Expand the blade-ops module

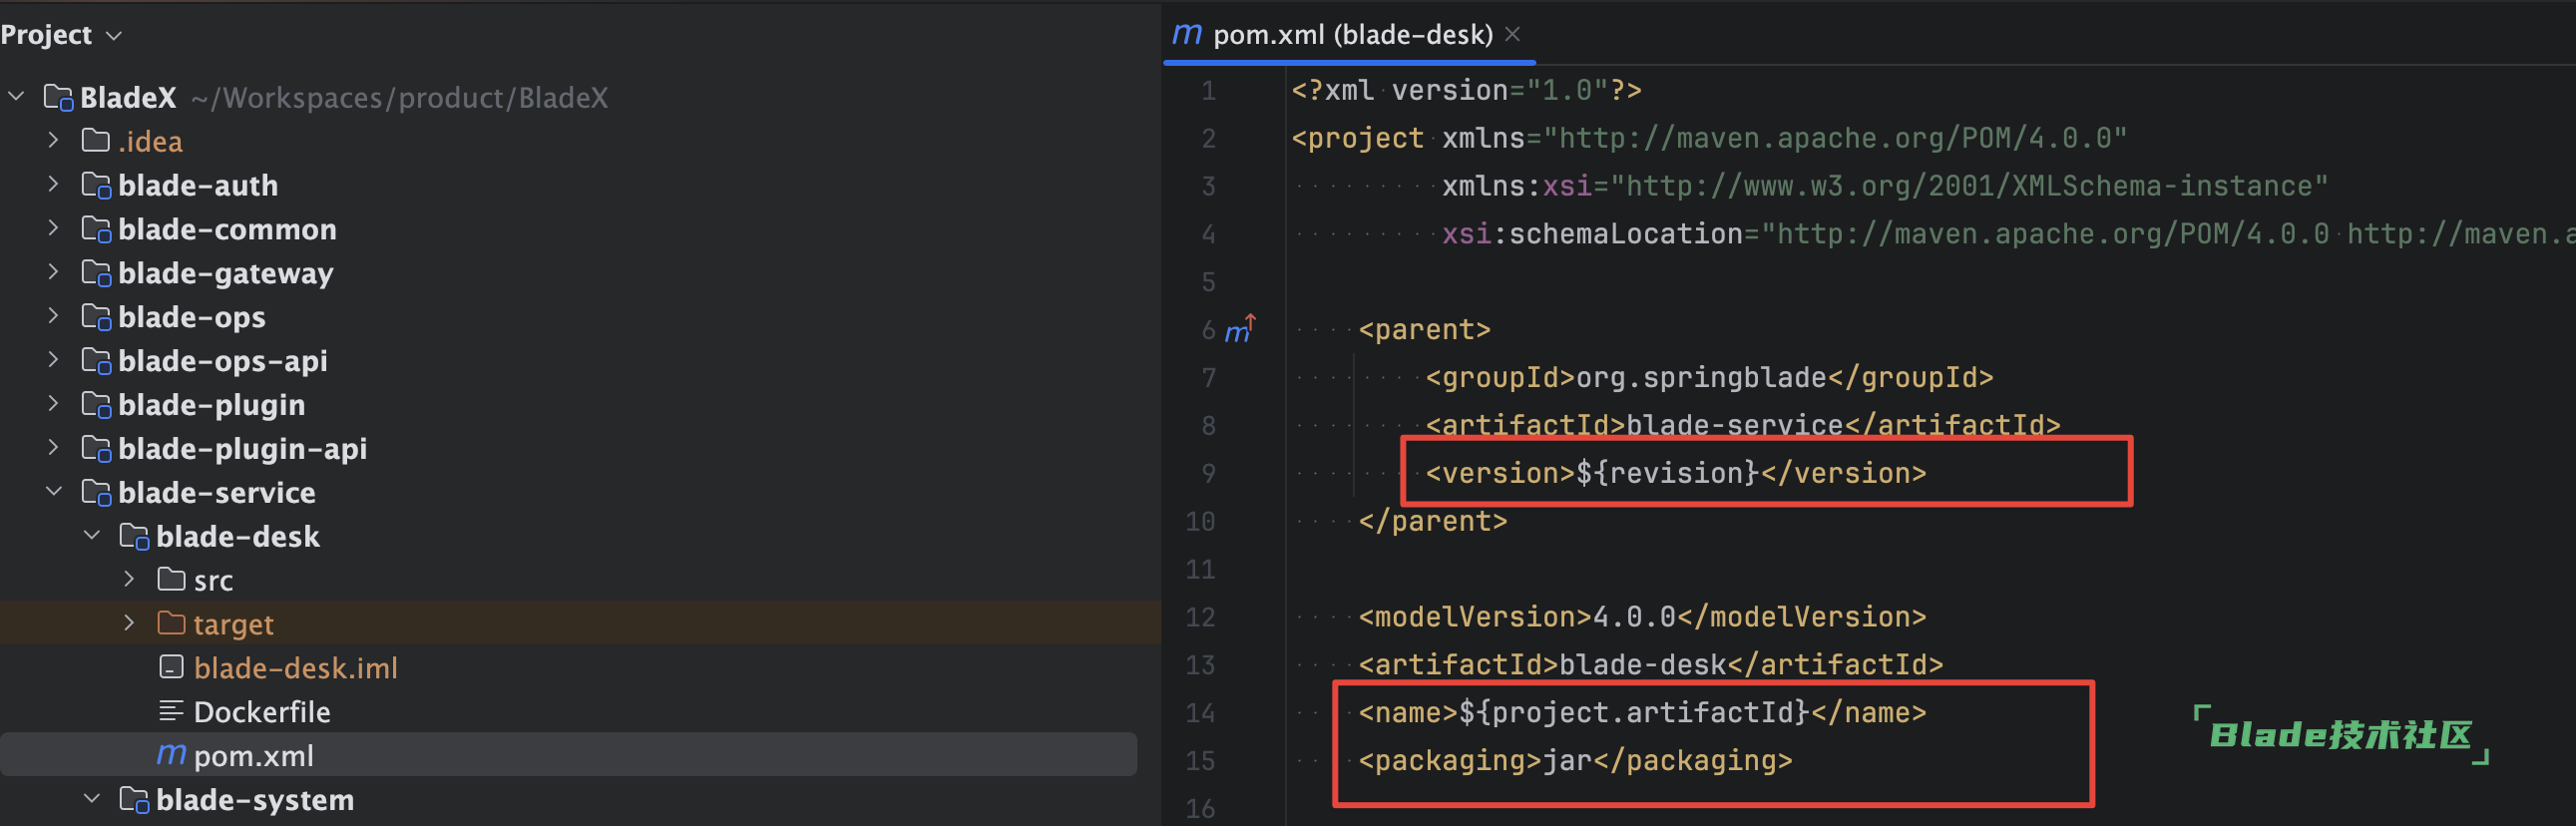coord(53,316)
